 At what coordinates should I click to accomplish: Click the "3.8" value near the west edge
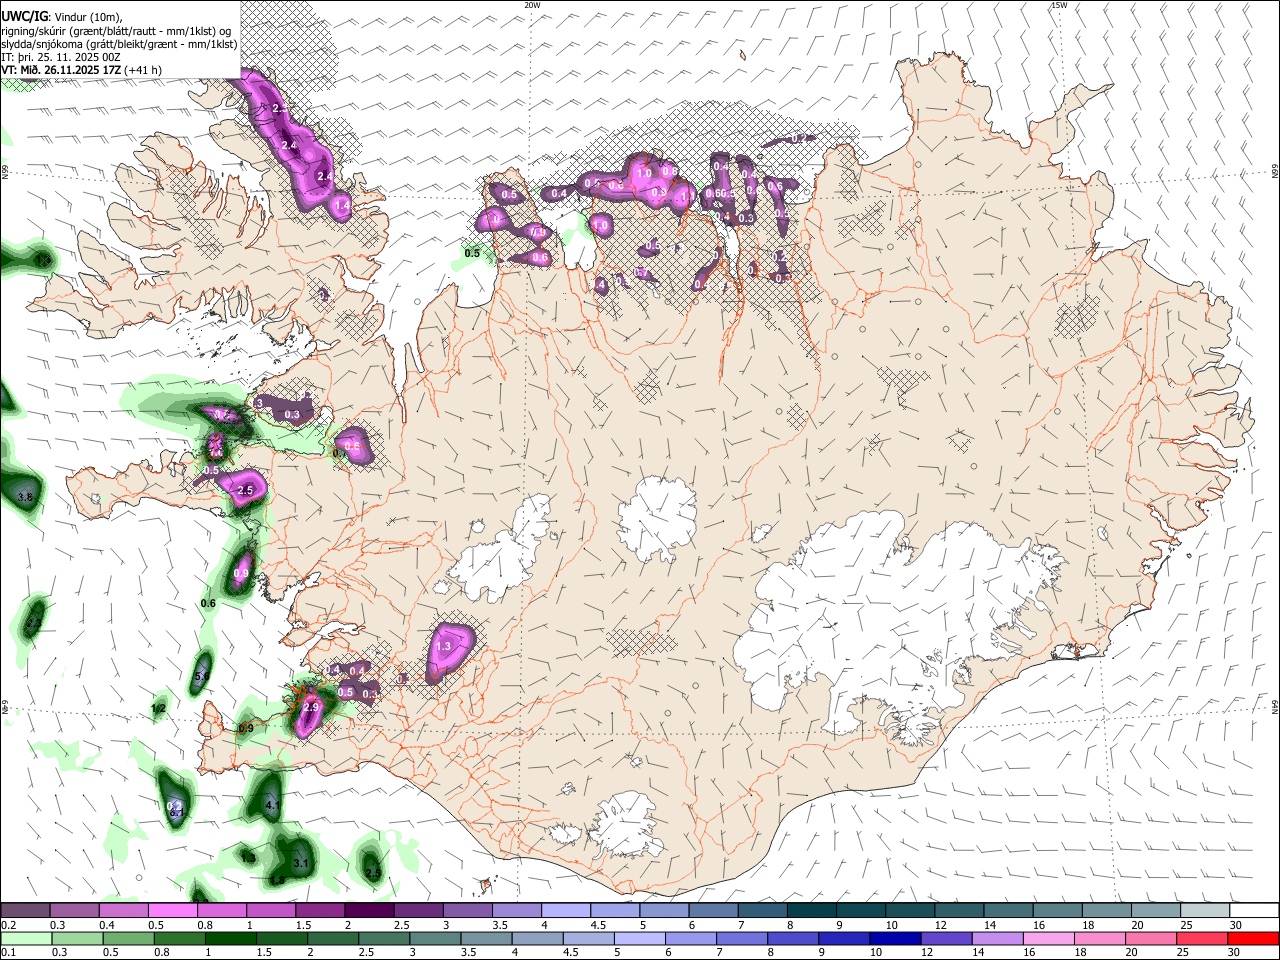pos(27,496)
